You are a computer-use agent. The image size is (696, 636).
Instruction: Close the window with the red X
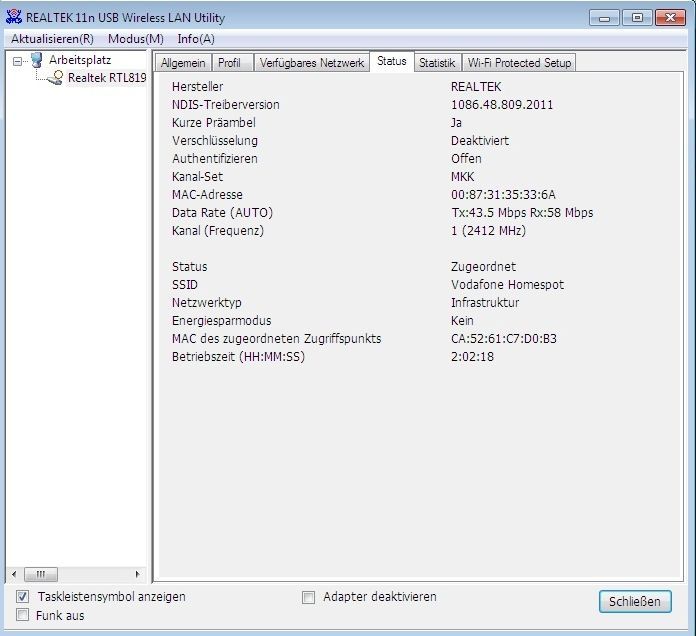coord(670,18)
